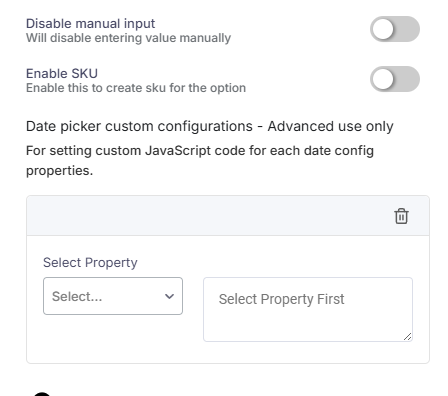This screenshot has height=396, width=448.
Task: Click the "Disable manual input" label
Action: pyautogui.click(x=90, y=24)
